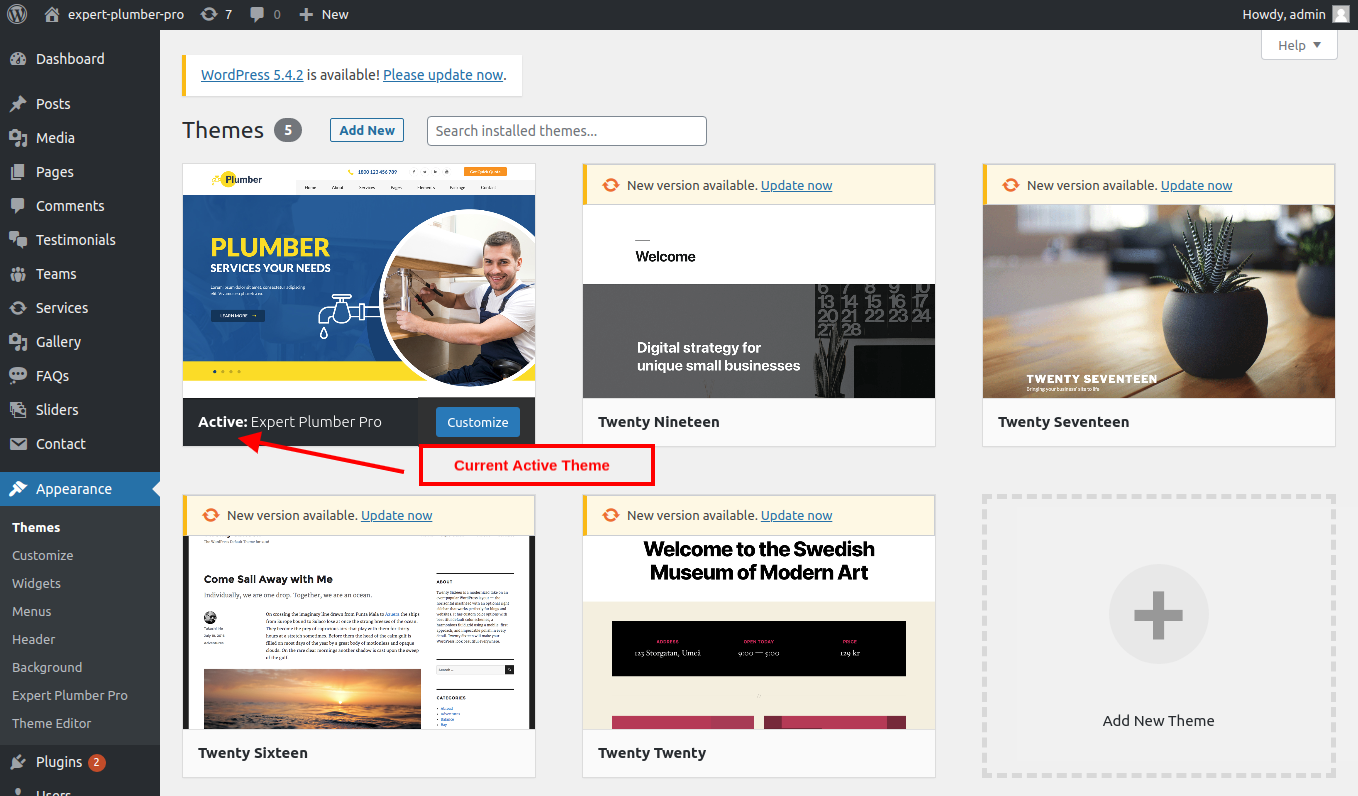
Task: Click the updates icon showing 7
Action: click(209, 14)
